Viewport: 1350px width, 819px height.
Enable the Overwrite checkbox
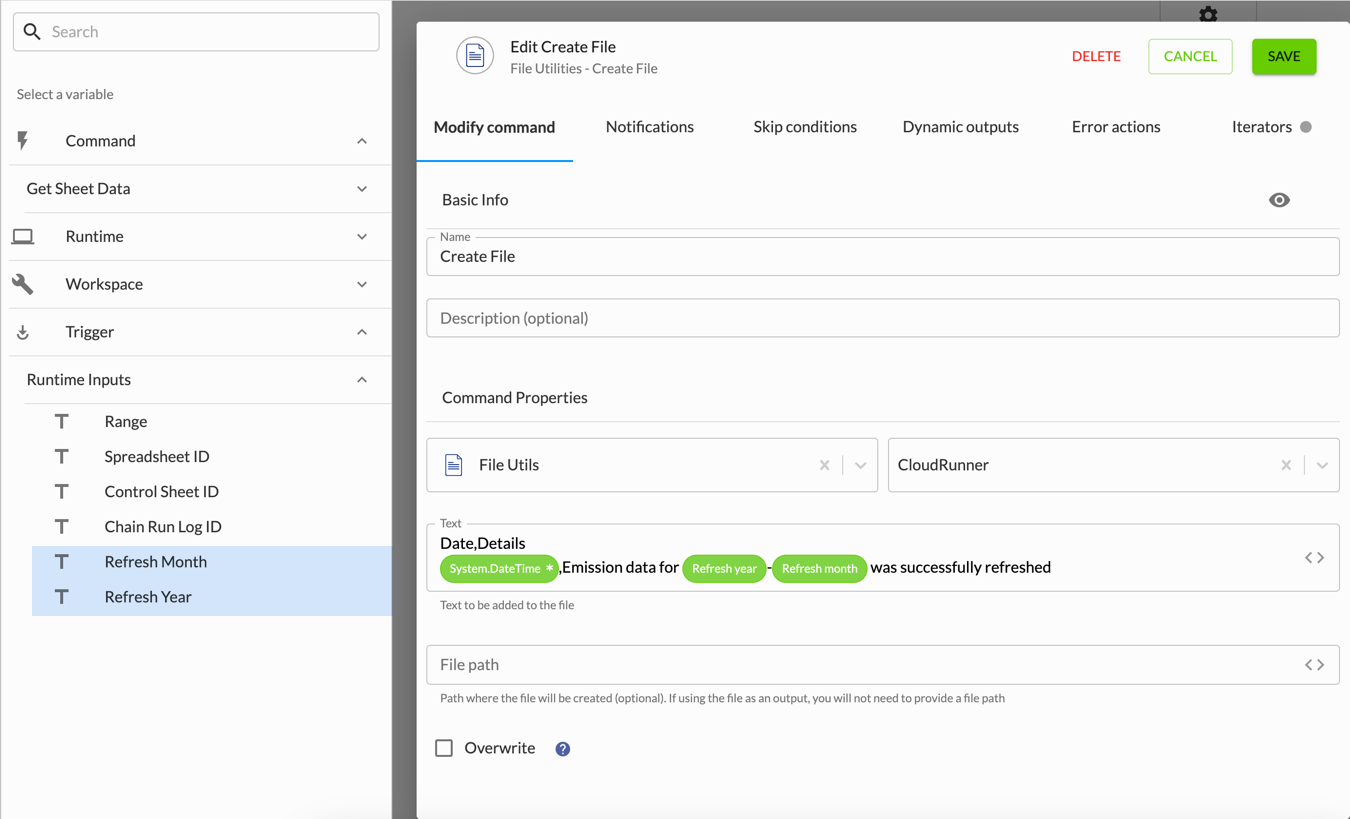[x=444, y=748]
